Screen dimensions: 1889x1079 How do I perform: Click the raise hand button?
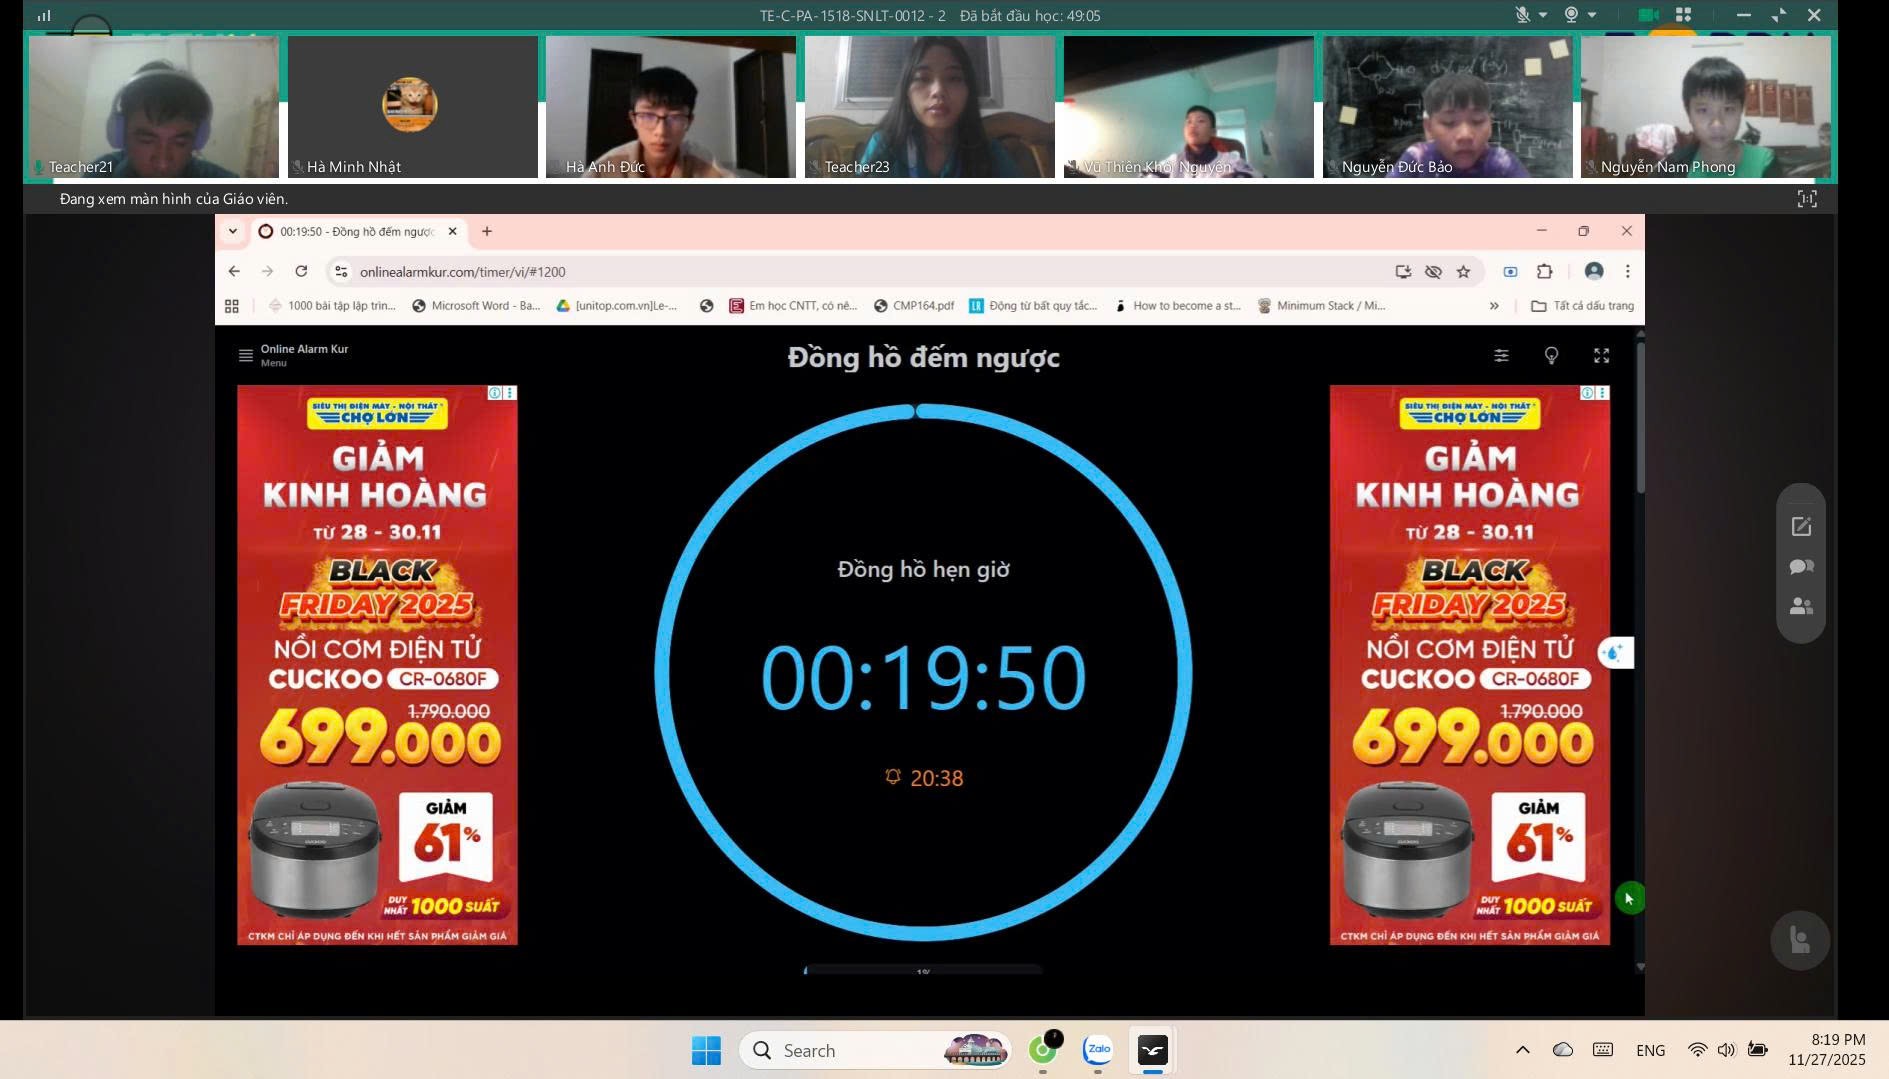click(x=1800, y=940)
